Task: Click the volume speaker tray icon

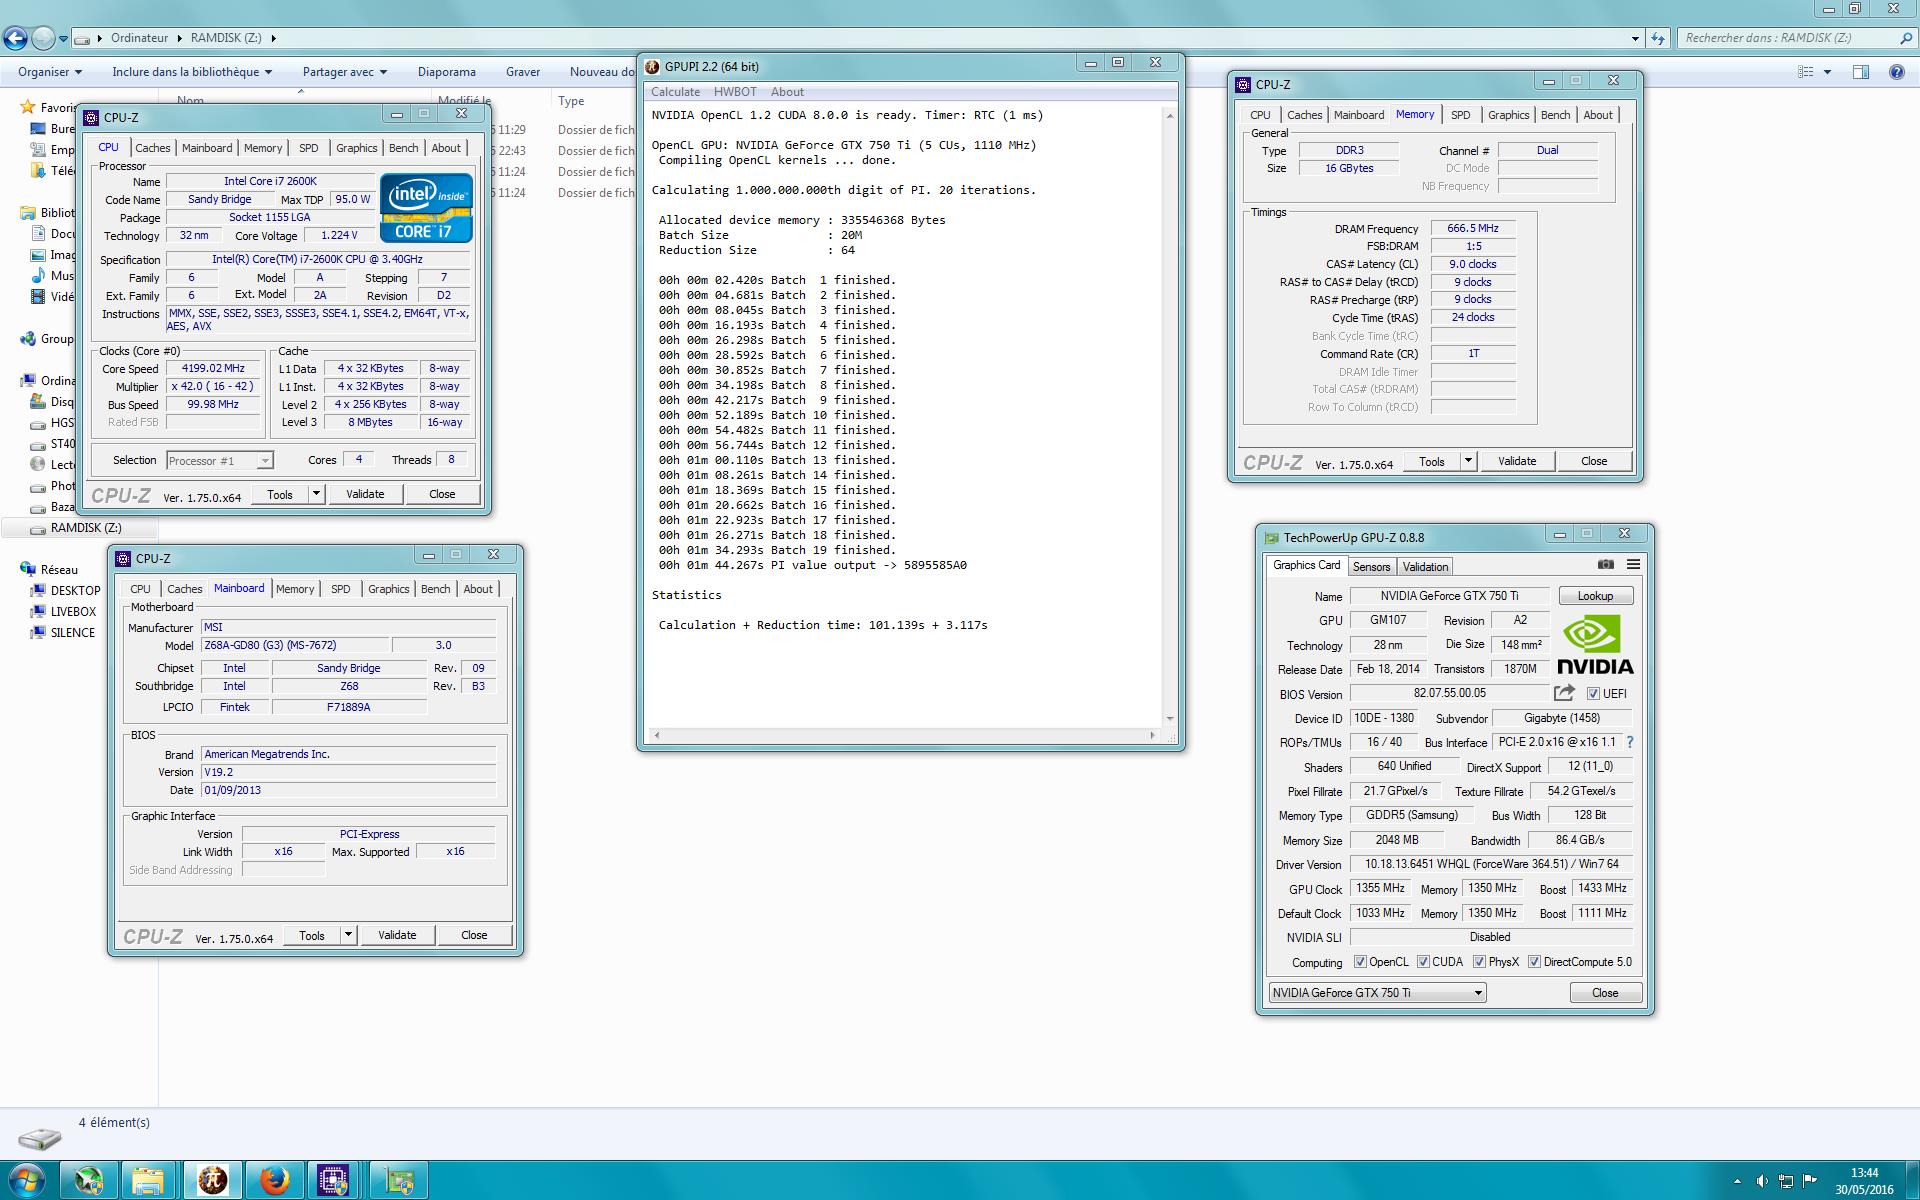Action: click(1761, 1181)
